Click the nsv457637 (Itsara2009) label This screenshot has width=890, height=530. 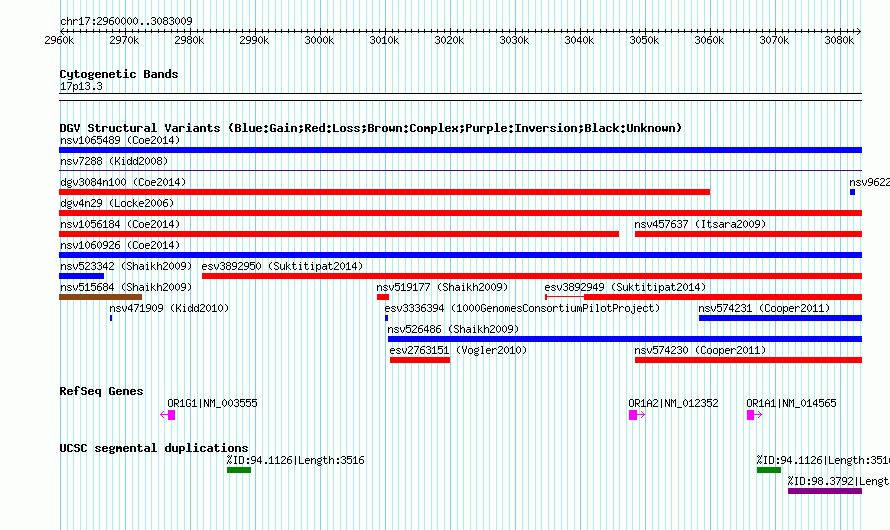tap(700, 224)
